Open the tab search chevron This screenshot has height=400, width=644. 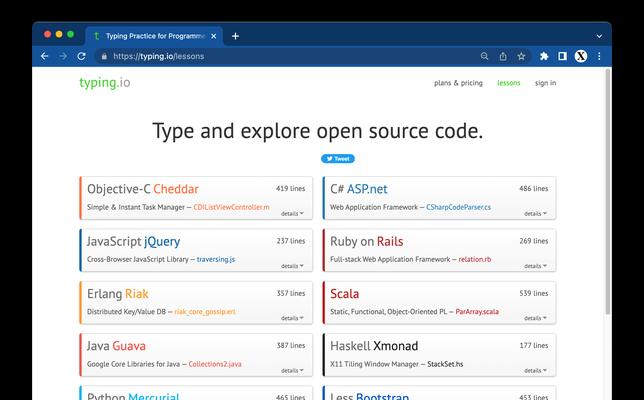pyautogui.click(x=599, y=36)
